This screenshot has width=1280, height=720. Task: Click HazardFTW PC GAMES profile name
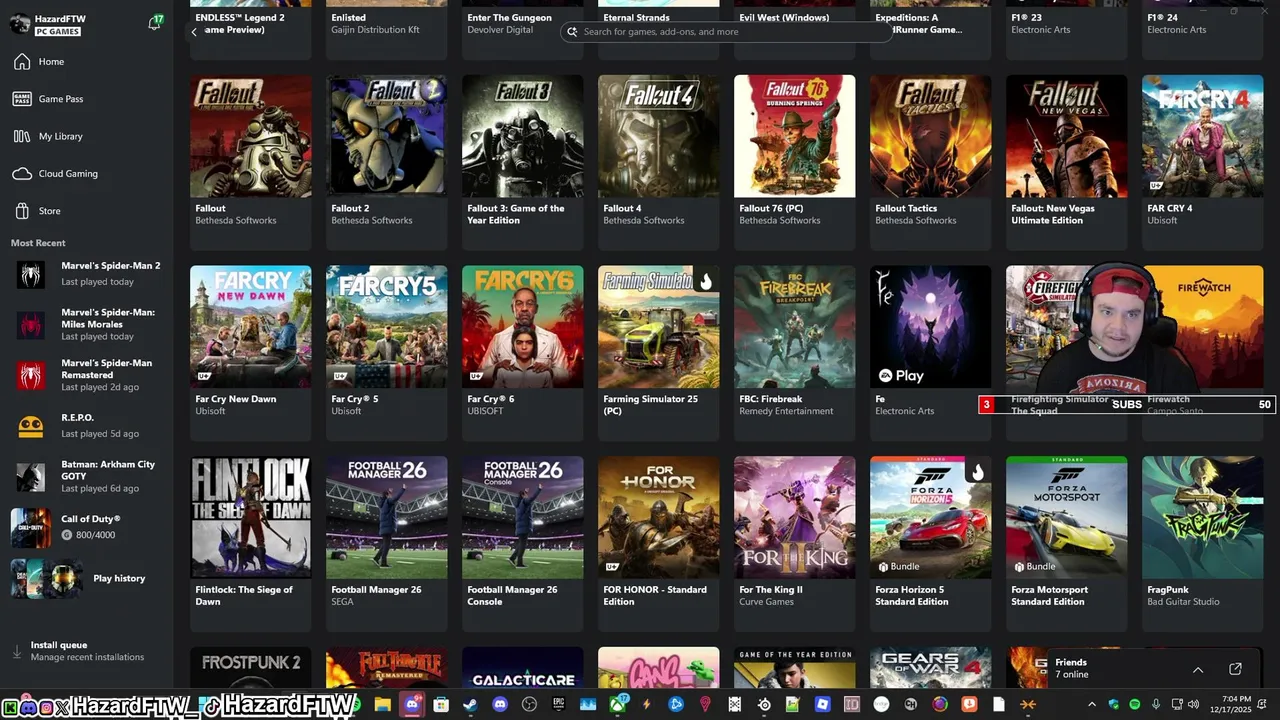(61, 24)
